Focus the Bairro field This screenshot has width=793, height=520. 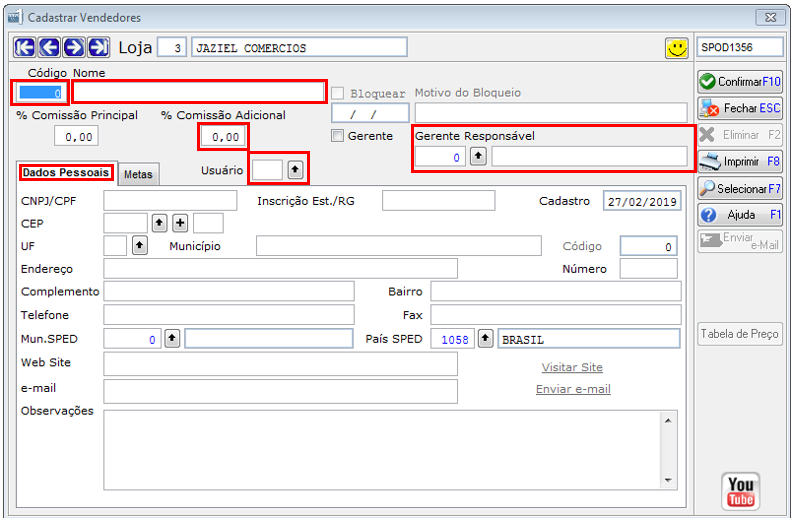pos(556,291)
